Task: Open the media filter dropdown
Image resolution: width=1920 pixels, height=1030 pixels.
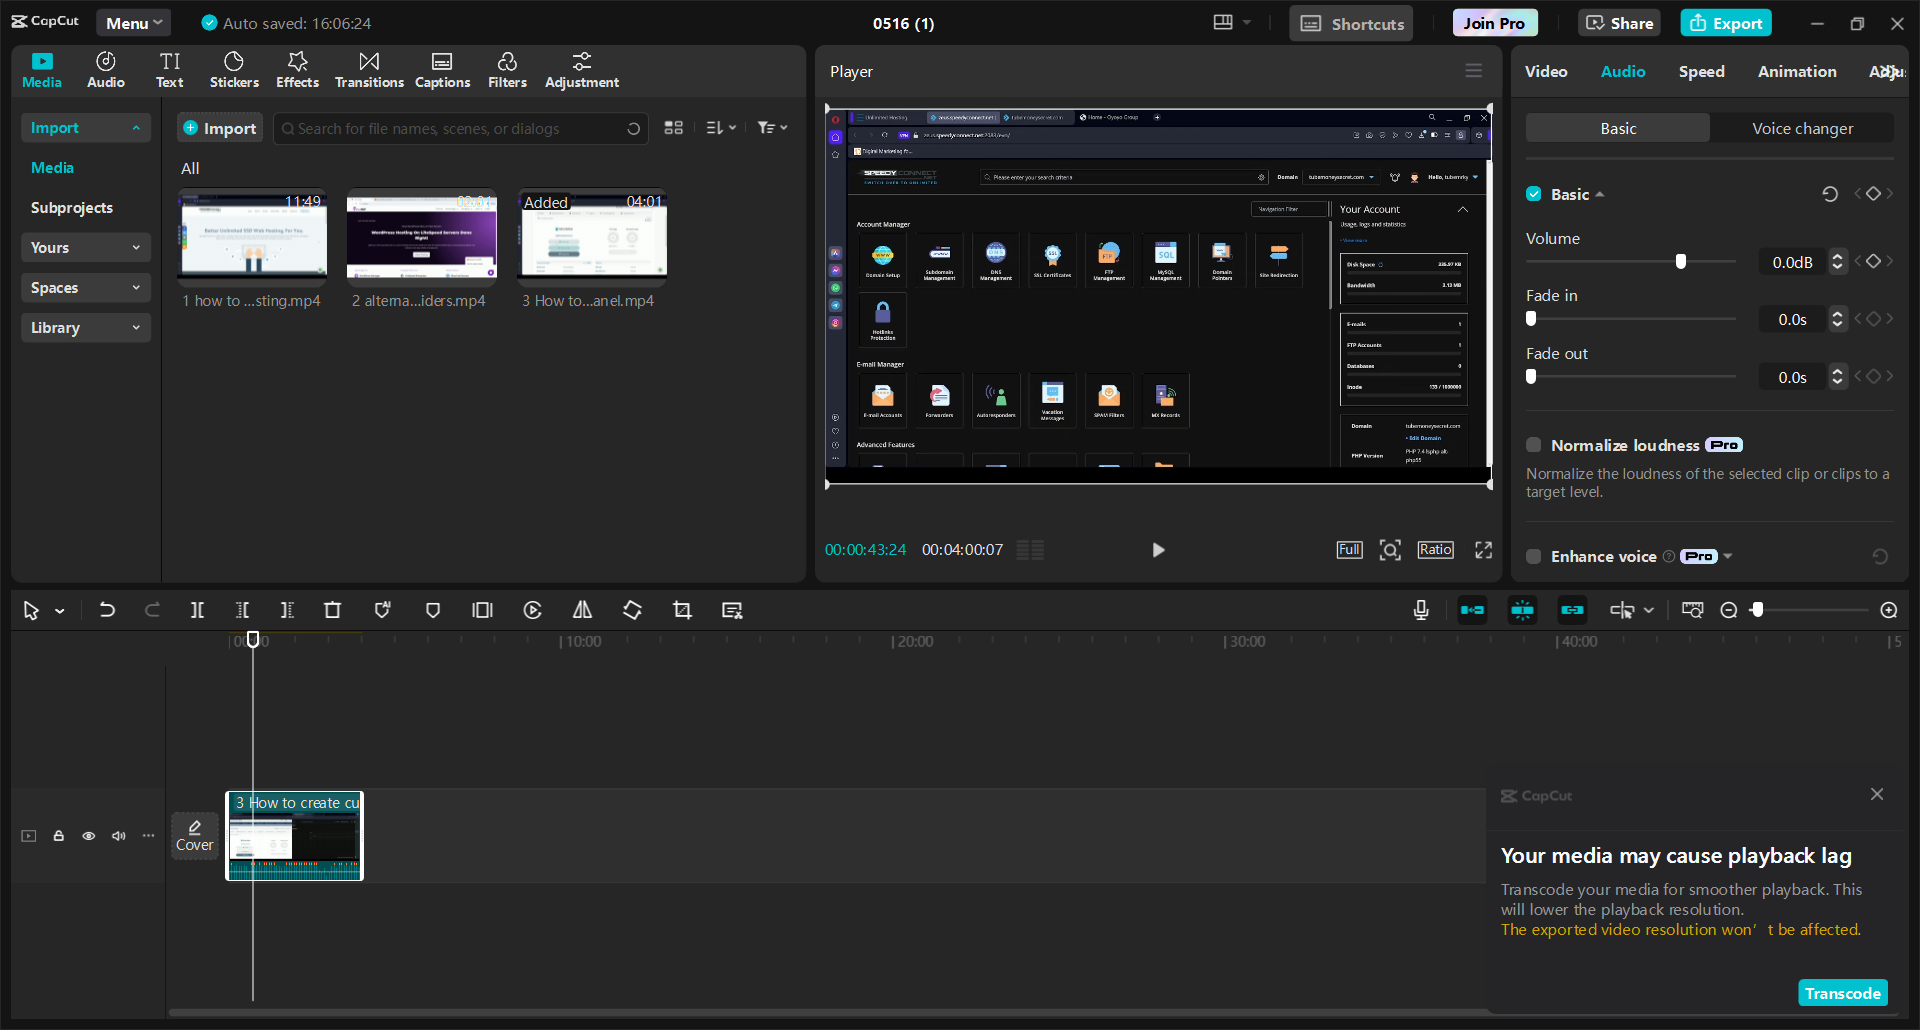Action: coord(772,128)
